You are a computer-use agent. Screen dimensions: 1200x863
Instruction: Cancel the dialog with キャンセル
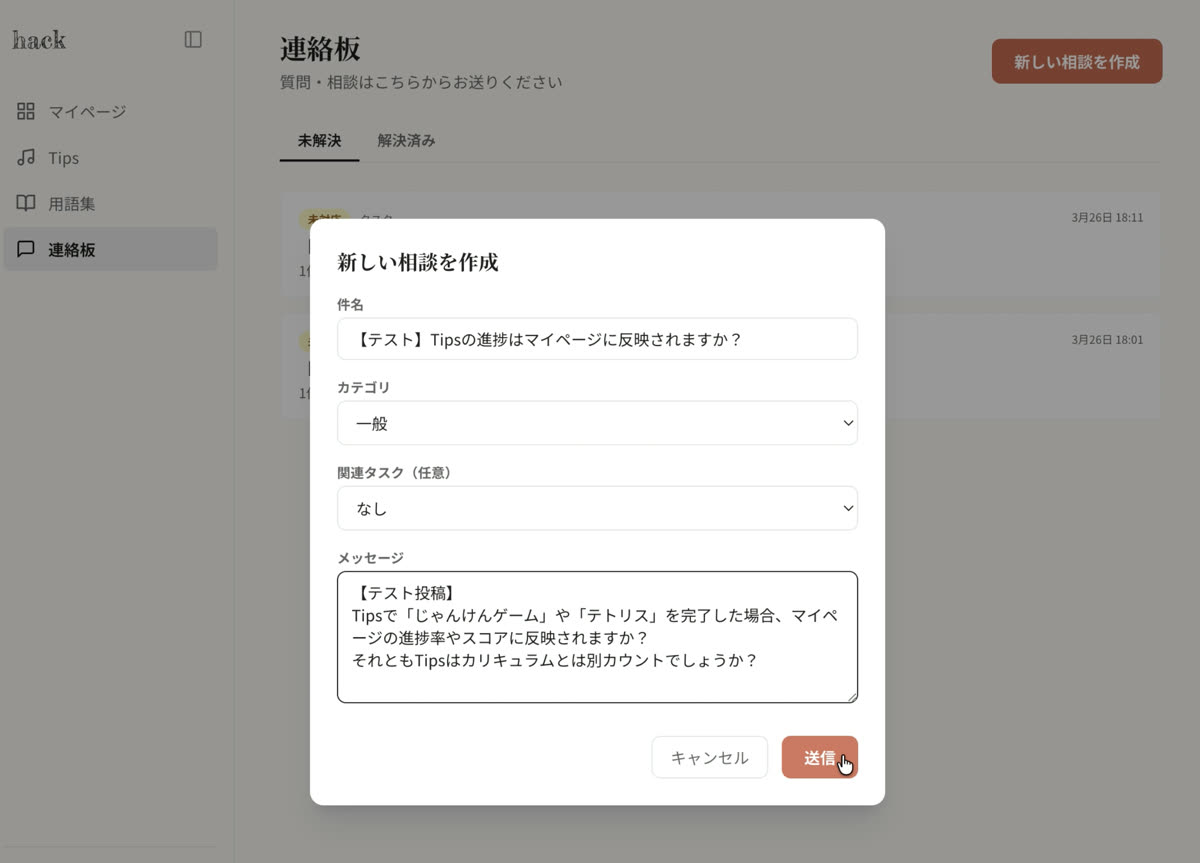click(x=709, y=757)
